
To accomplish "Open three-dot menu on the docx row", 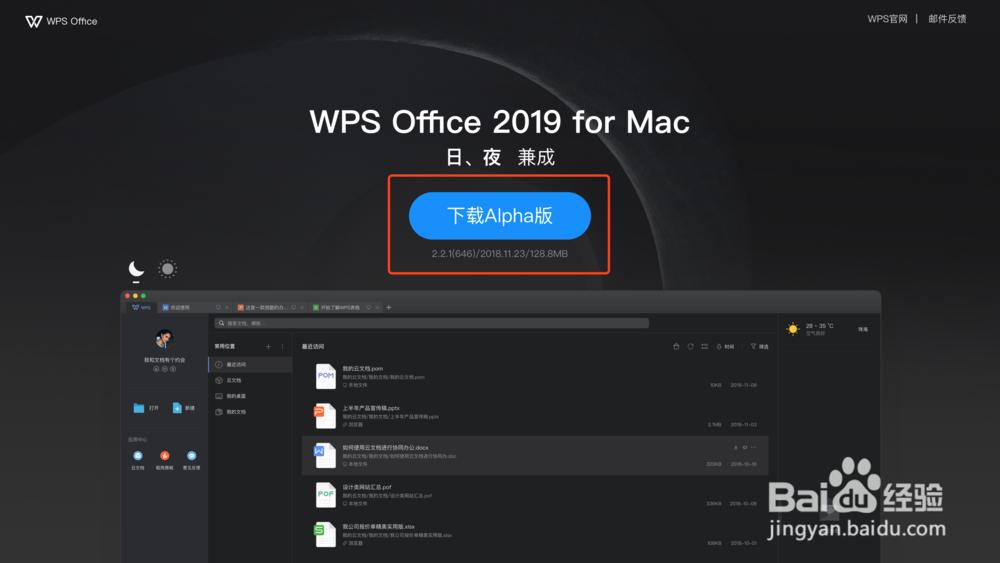I will [754, 448].
